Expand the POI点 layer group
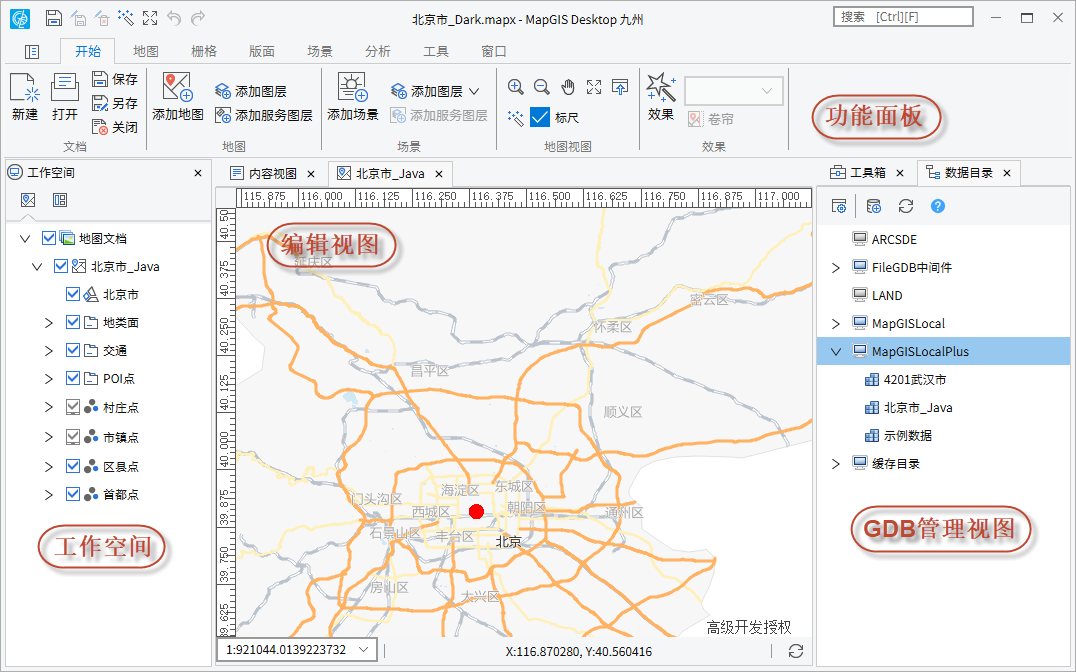Image resolution: width=1076 pixels, height=672 pixels. coord(48,379)
